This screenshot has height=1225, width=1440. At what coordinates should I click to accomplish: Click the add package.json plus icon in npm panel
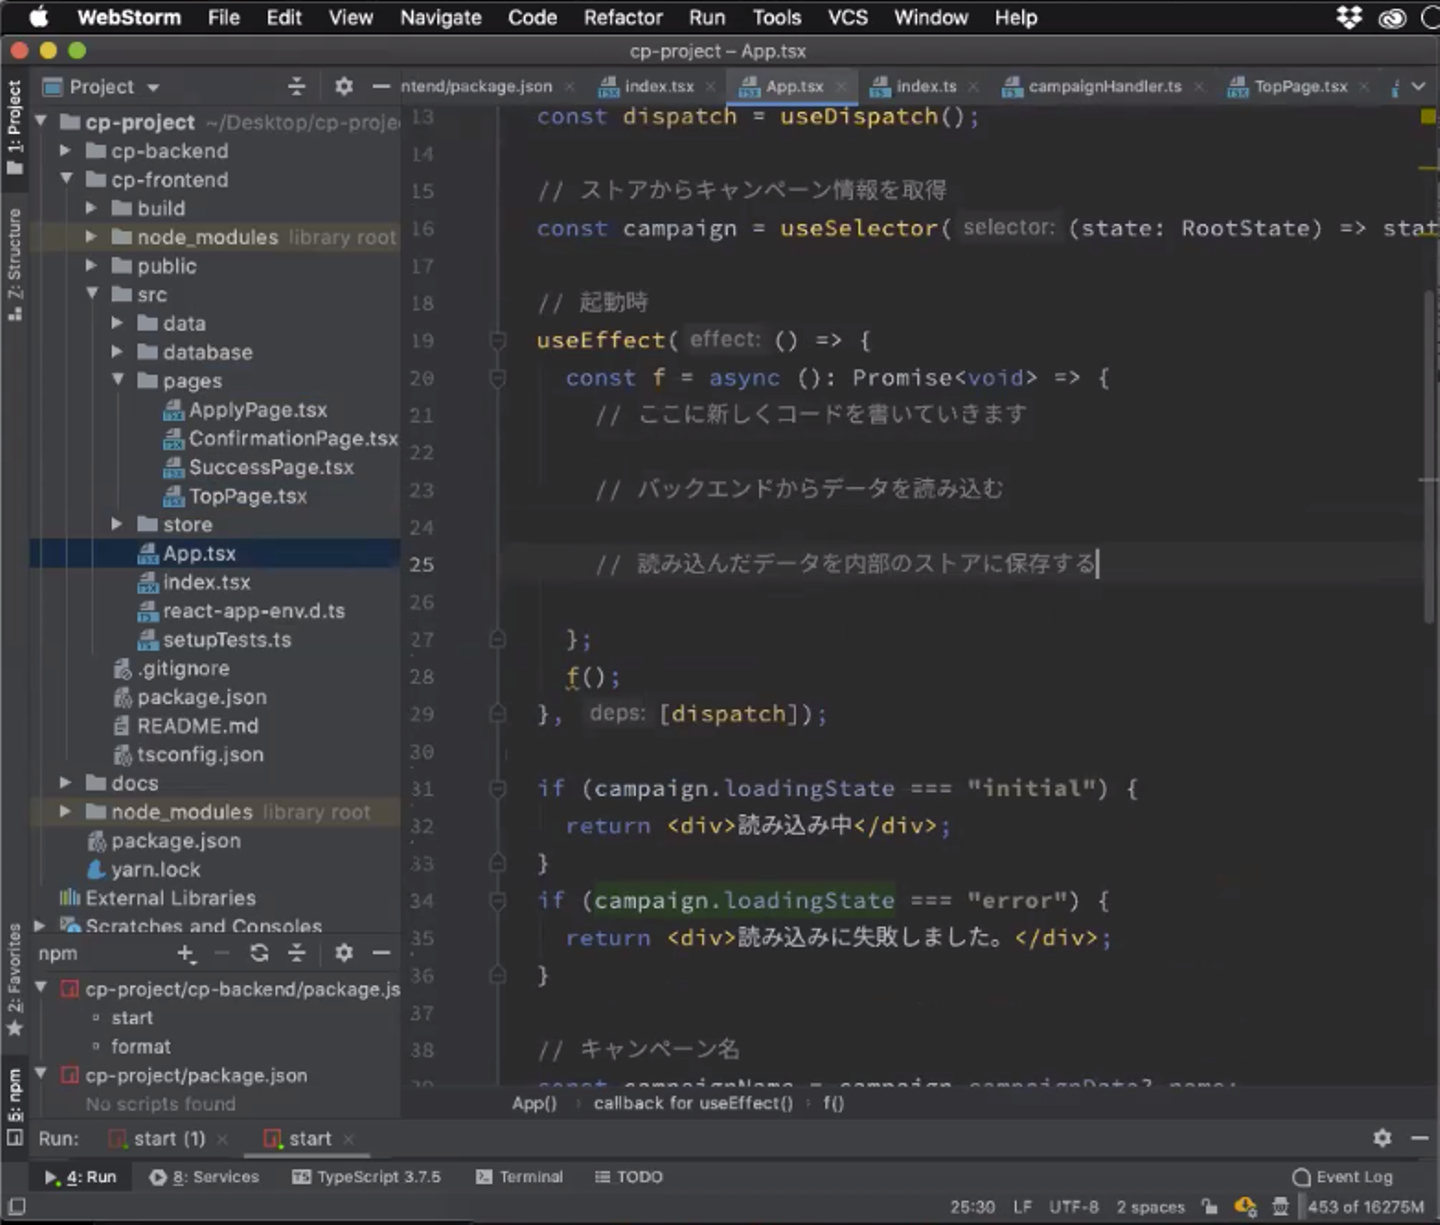click(x=186, y=953)
